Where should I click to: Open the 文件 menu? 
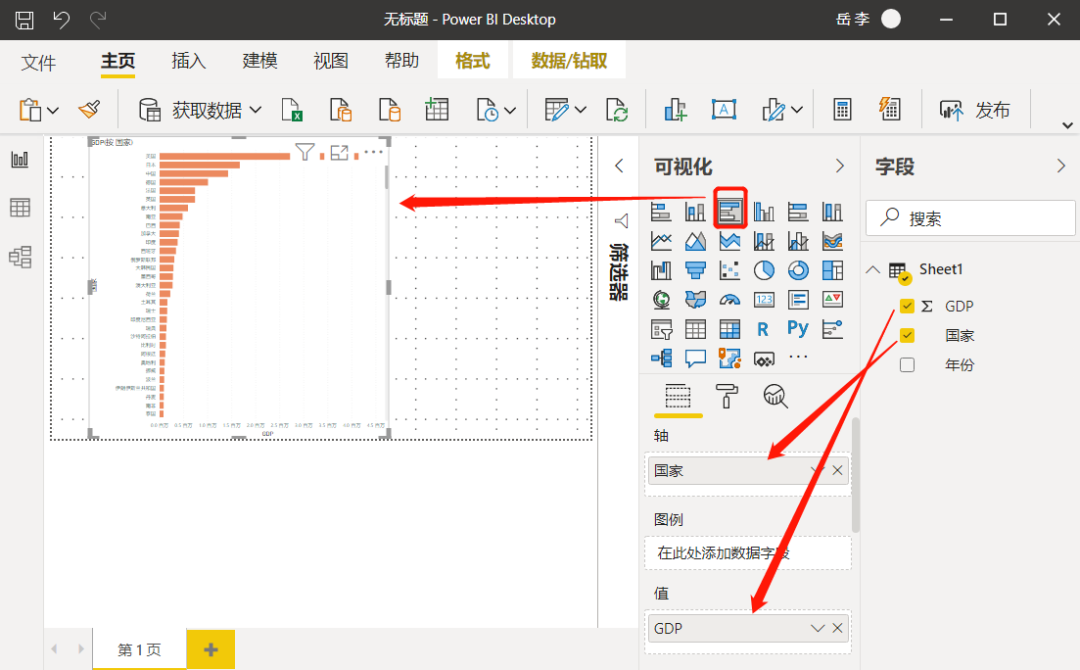tap(39, 62)
